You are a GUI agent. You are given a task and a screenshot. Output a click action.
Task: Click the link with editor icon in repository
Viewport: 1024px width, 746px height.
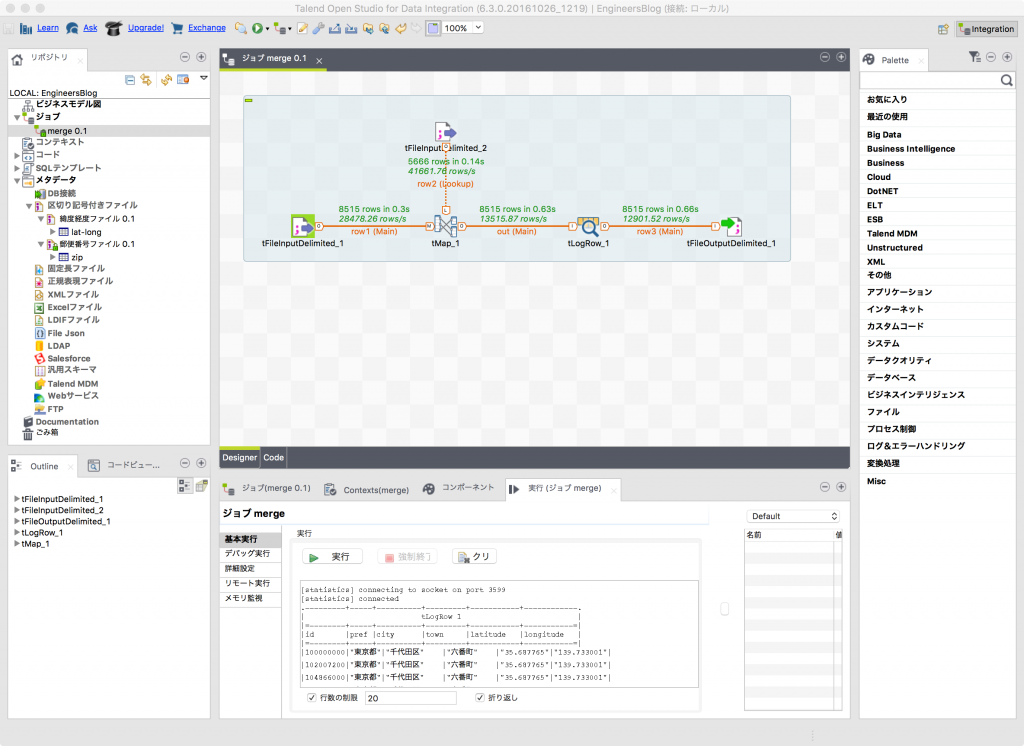146,80
